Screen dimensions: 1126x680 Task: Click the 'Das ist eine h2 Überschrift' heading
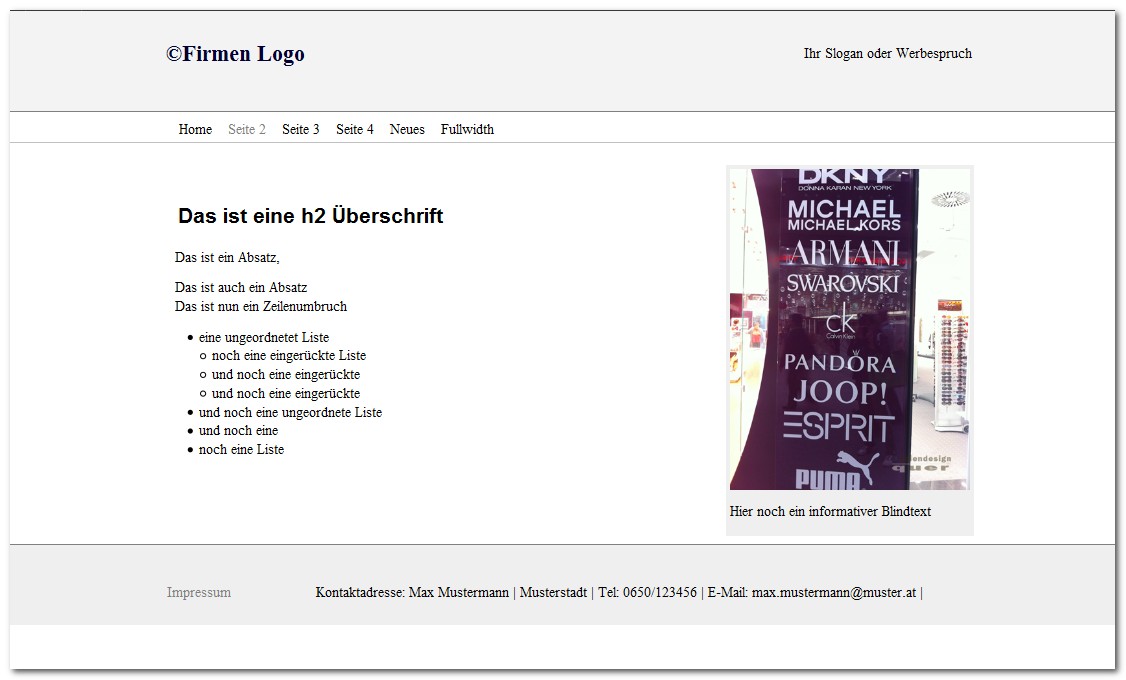coord(310,216)
